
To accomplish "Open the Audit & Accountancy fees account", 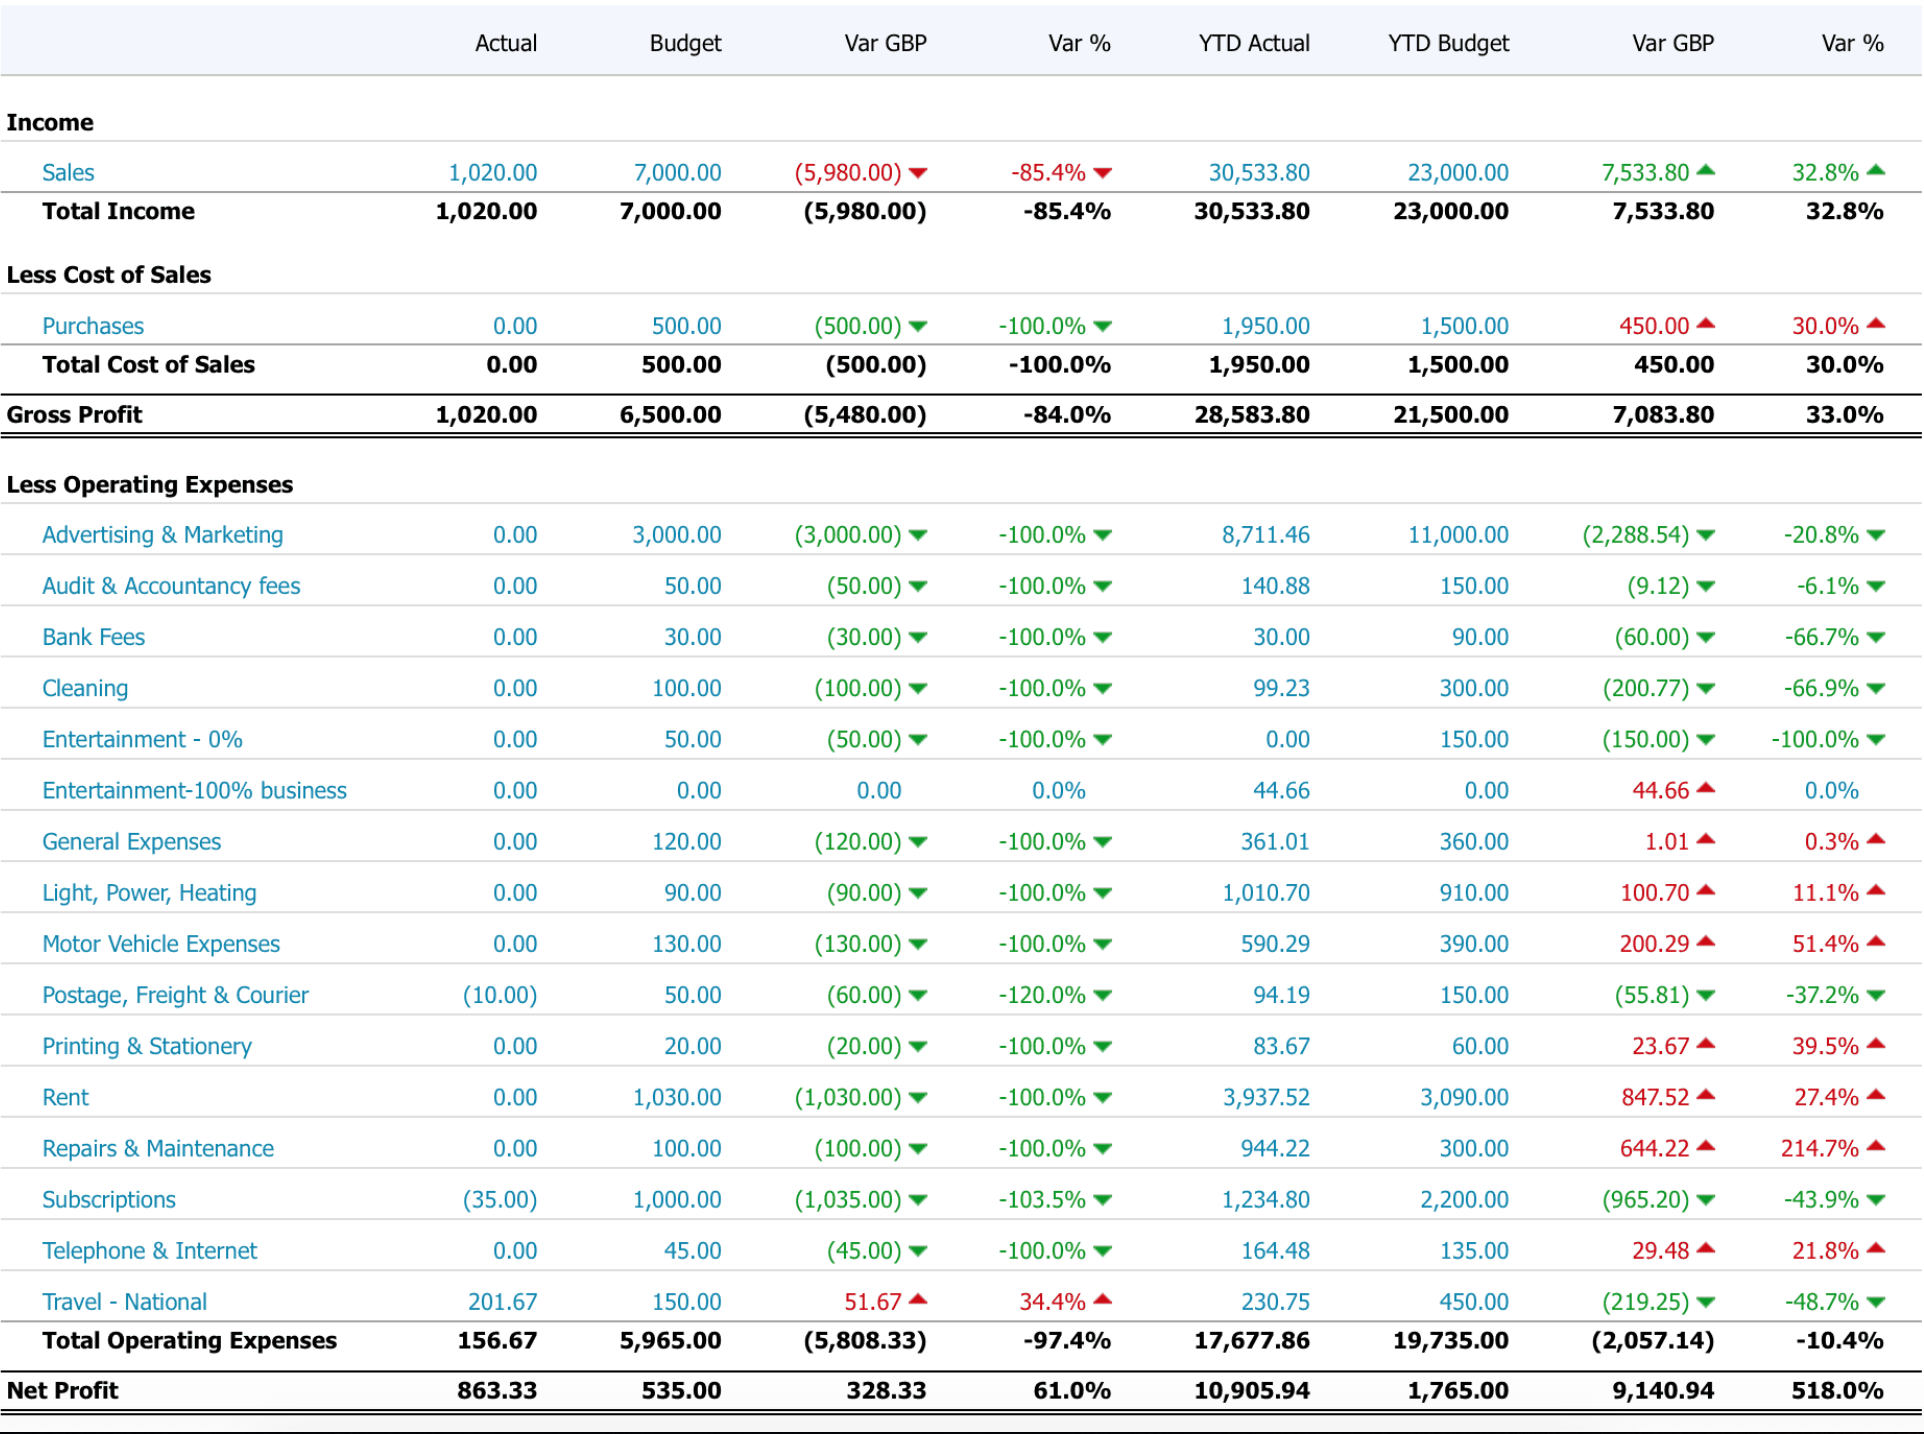I will pos(171,586).
